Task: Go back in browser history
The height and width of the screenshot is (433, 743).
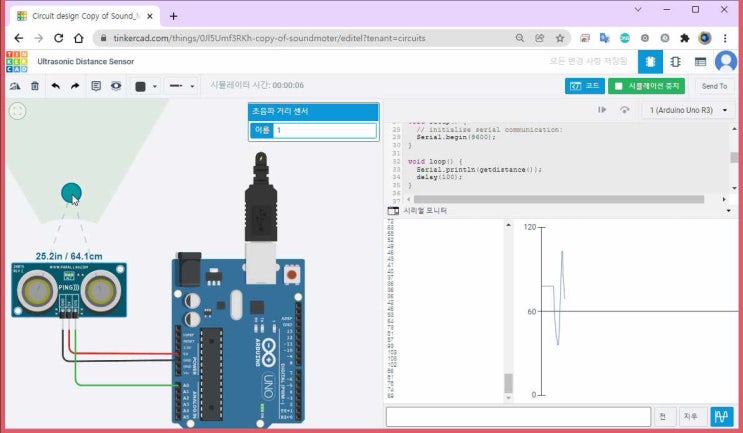Action: [18, 38]
